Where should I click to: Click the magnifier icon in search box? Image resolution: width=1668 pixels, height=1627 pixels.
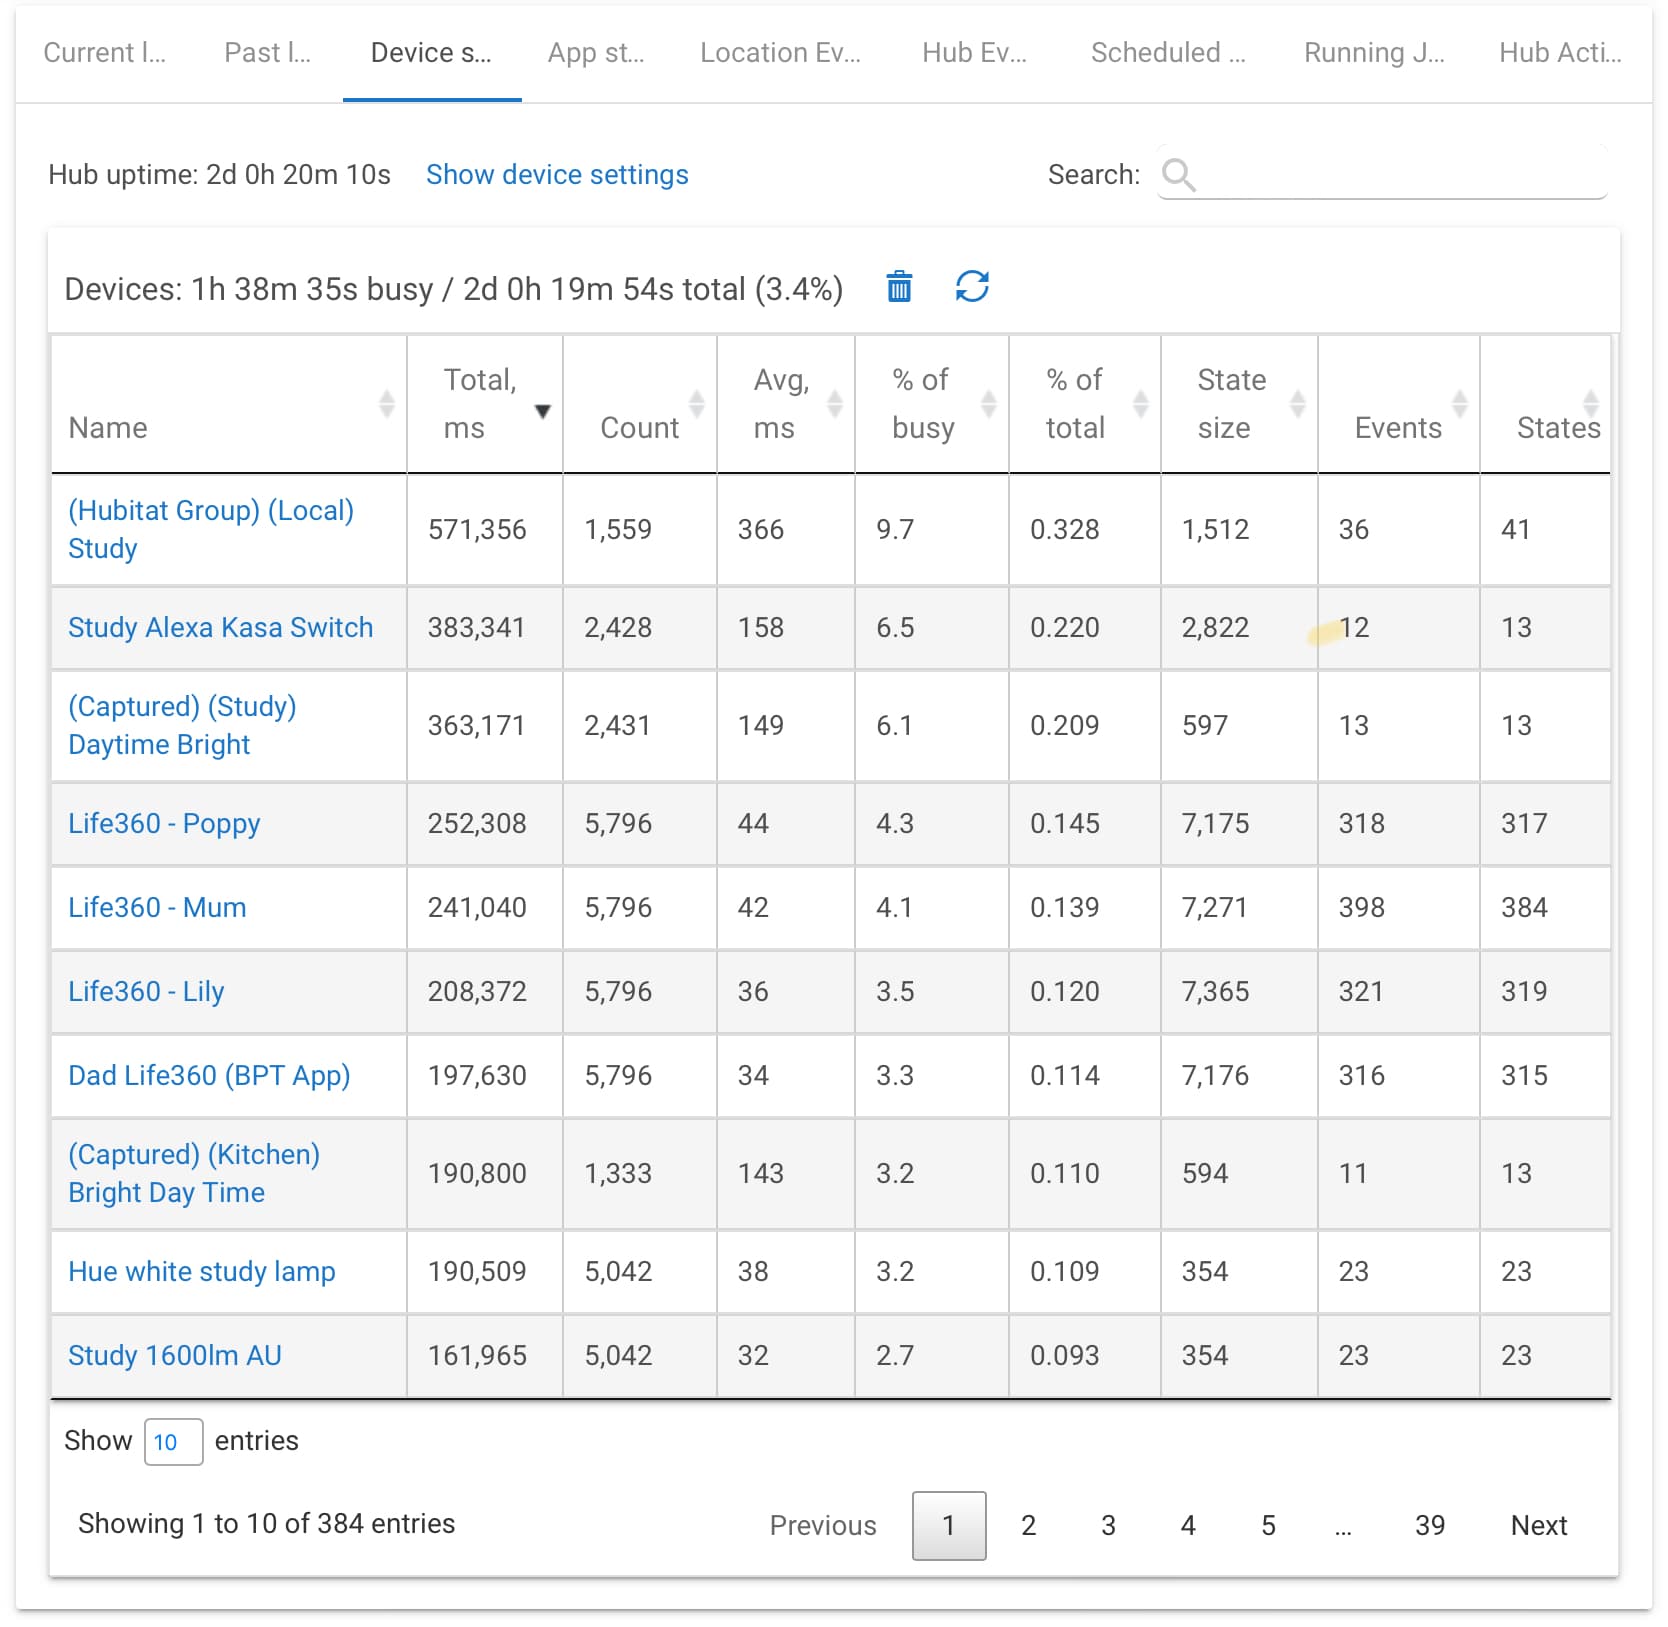(x=1179, y=175)
